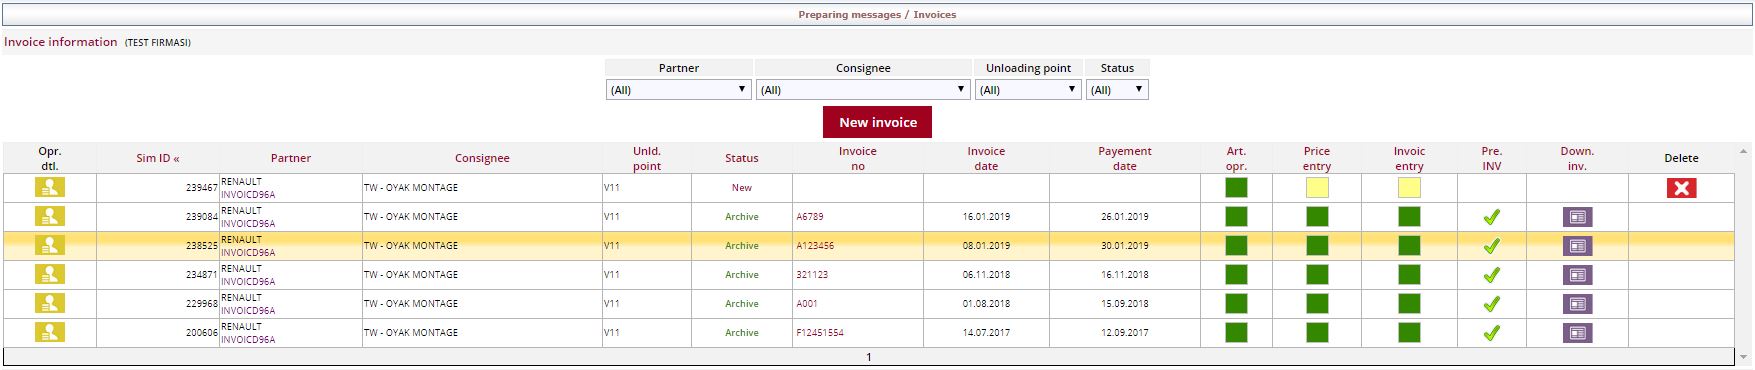Click green Invoic entry square for A123456
Viewport: 1755px width, 370px height.
(1409, 246)
